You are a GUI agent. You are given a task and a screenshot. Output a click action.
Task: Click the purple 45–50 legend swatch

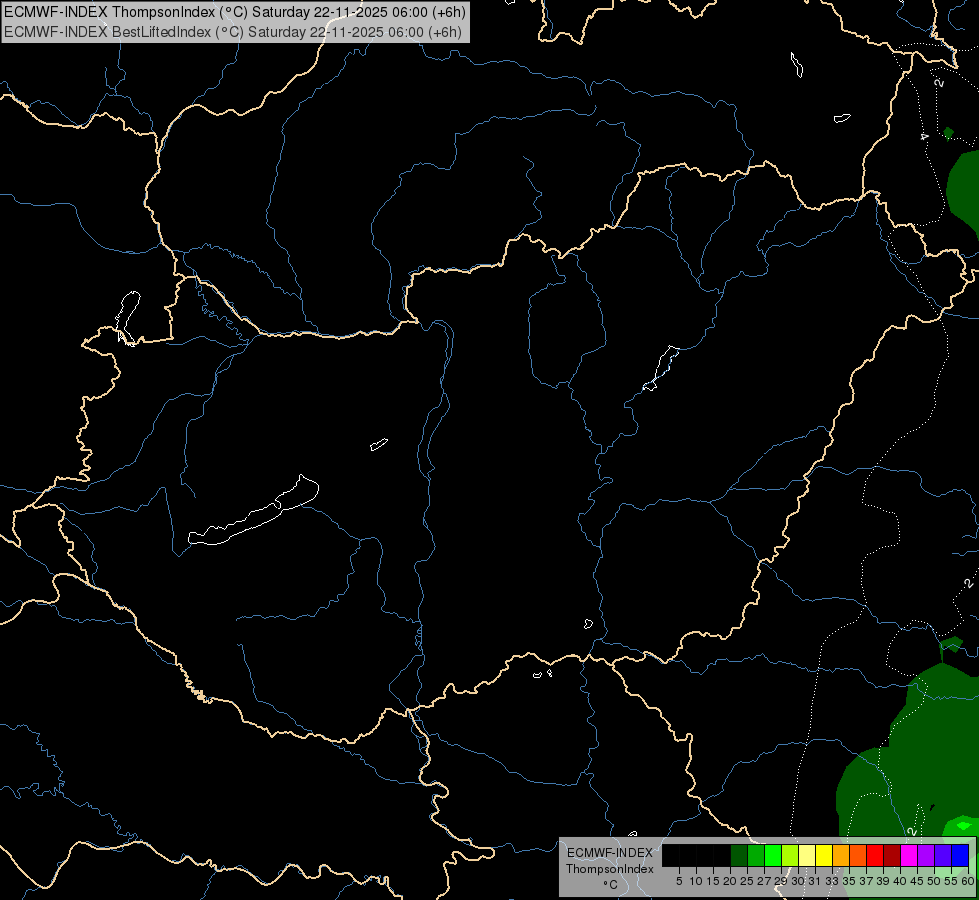point(925,856)
